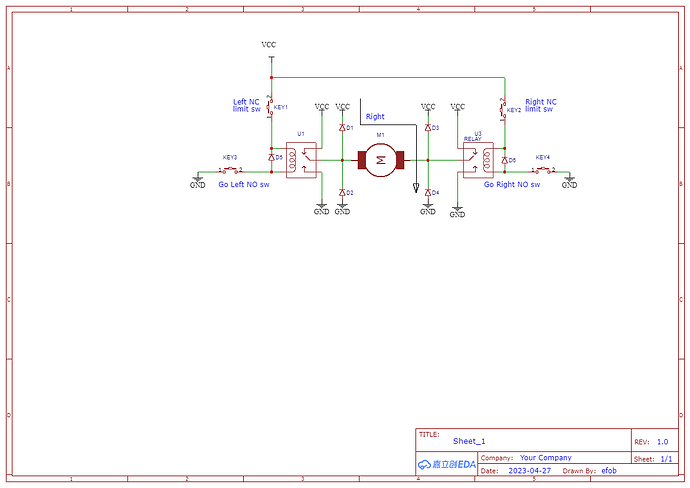The height and width of the screenshot is (488, 690).
Task: Select the "M1" designator text
Action: (380, 135)
